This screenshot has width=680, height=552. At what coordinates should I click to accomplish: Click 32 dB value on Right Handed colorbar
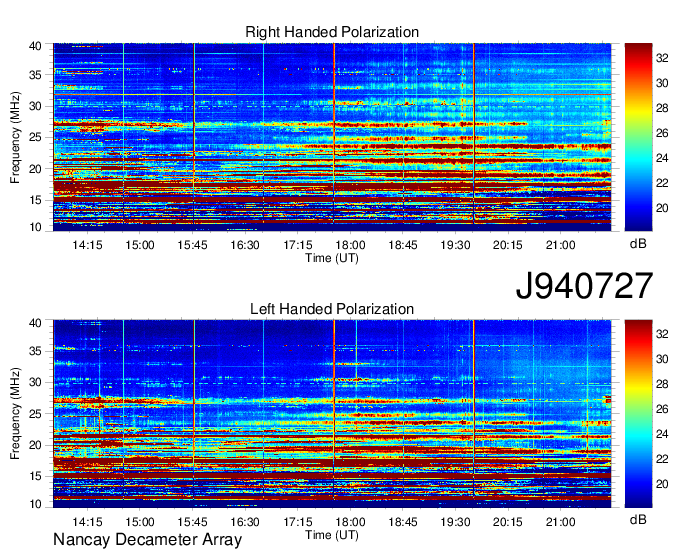pyautogui.click(x=662, y=58)
